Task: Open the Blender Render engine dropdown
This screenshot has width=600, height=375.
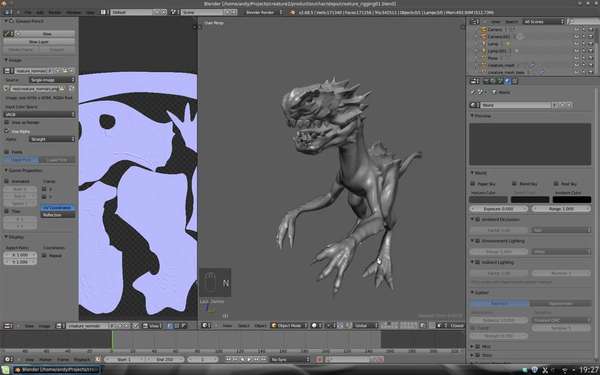Action: tap(264, 12)
